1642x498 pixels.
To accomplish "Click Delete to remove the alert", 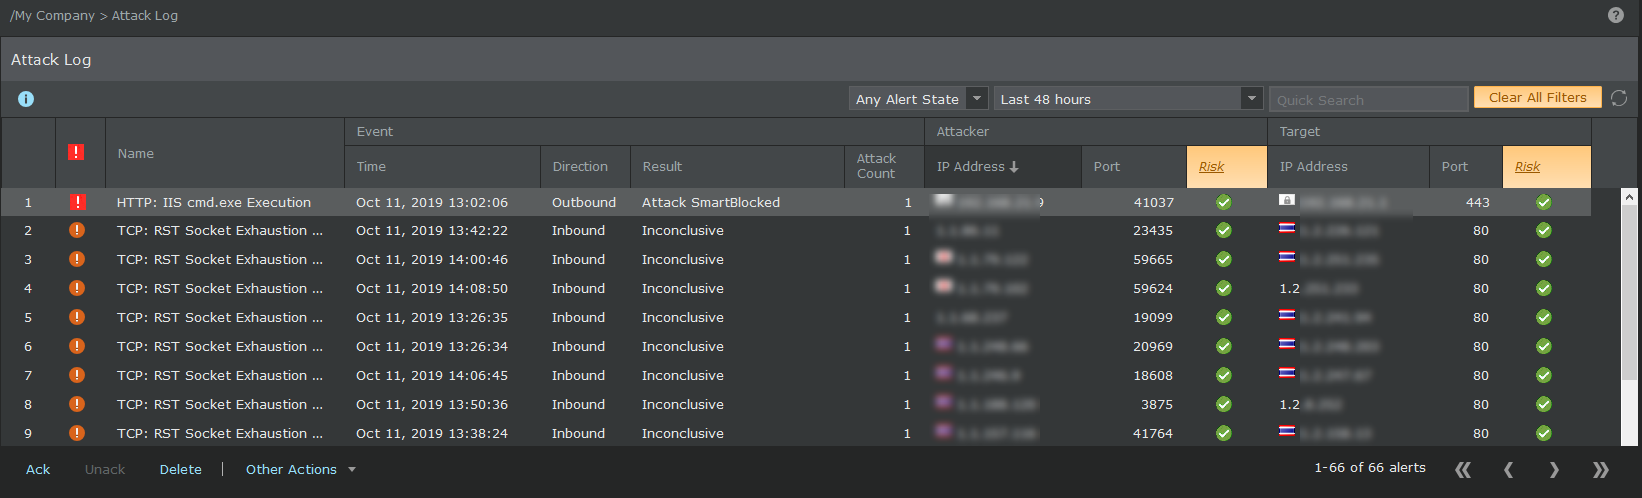I will pyautogui.click(x=181, y=469).
